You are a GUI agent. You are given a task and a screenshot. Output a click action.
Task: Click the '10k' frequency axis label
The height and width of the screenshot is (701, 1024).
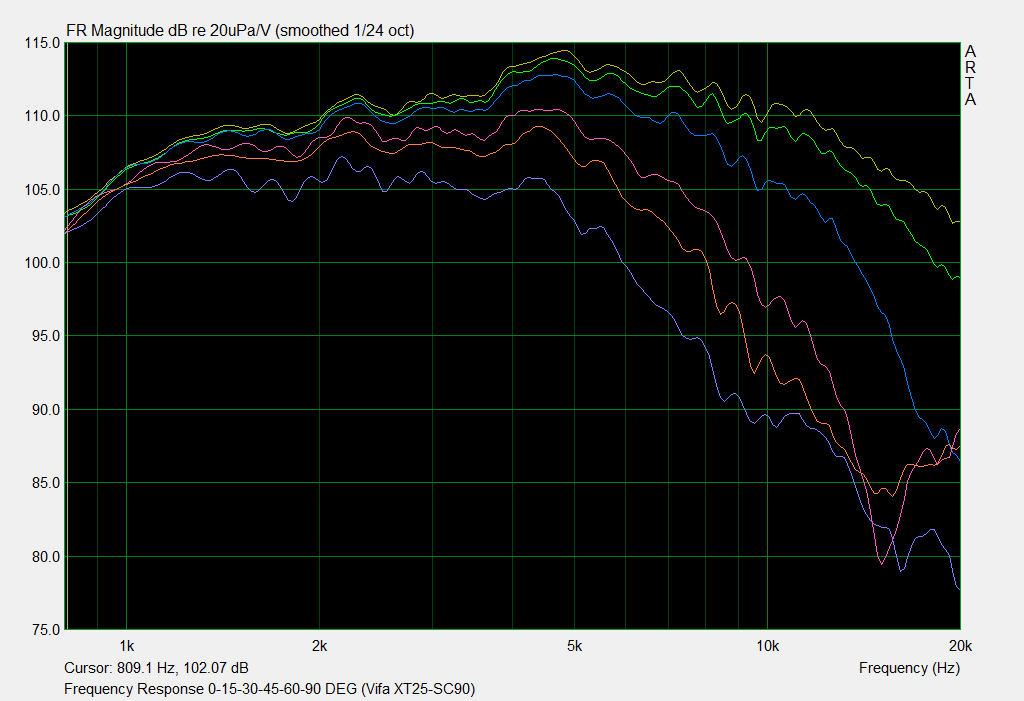pyautogui.click(x=768, y=646)
